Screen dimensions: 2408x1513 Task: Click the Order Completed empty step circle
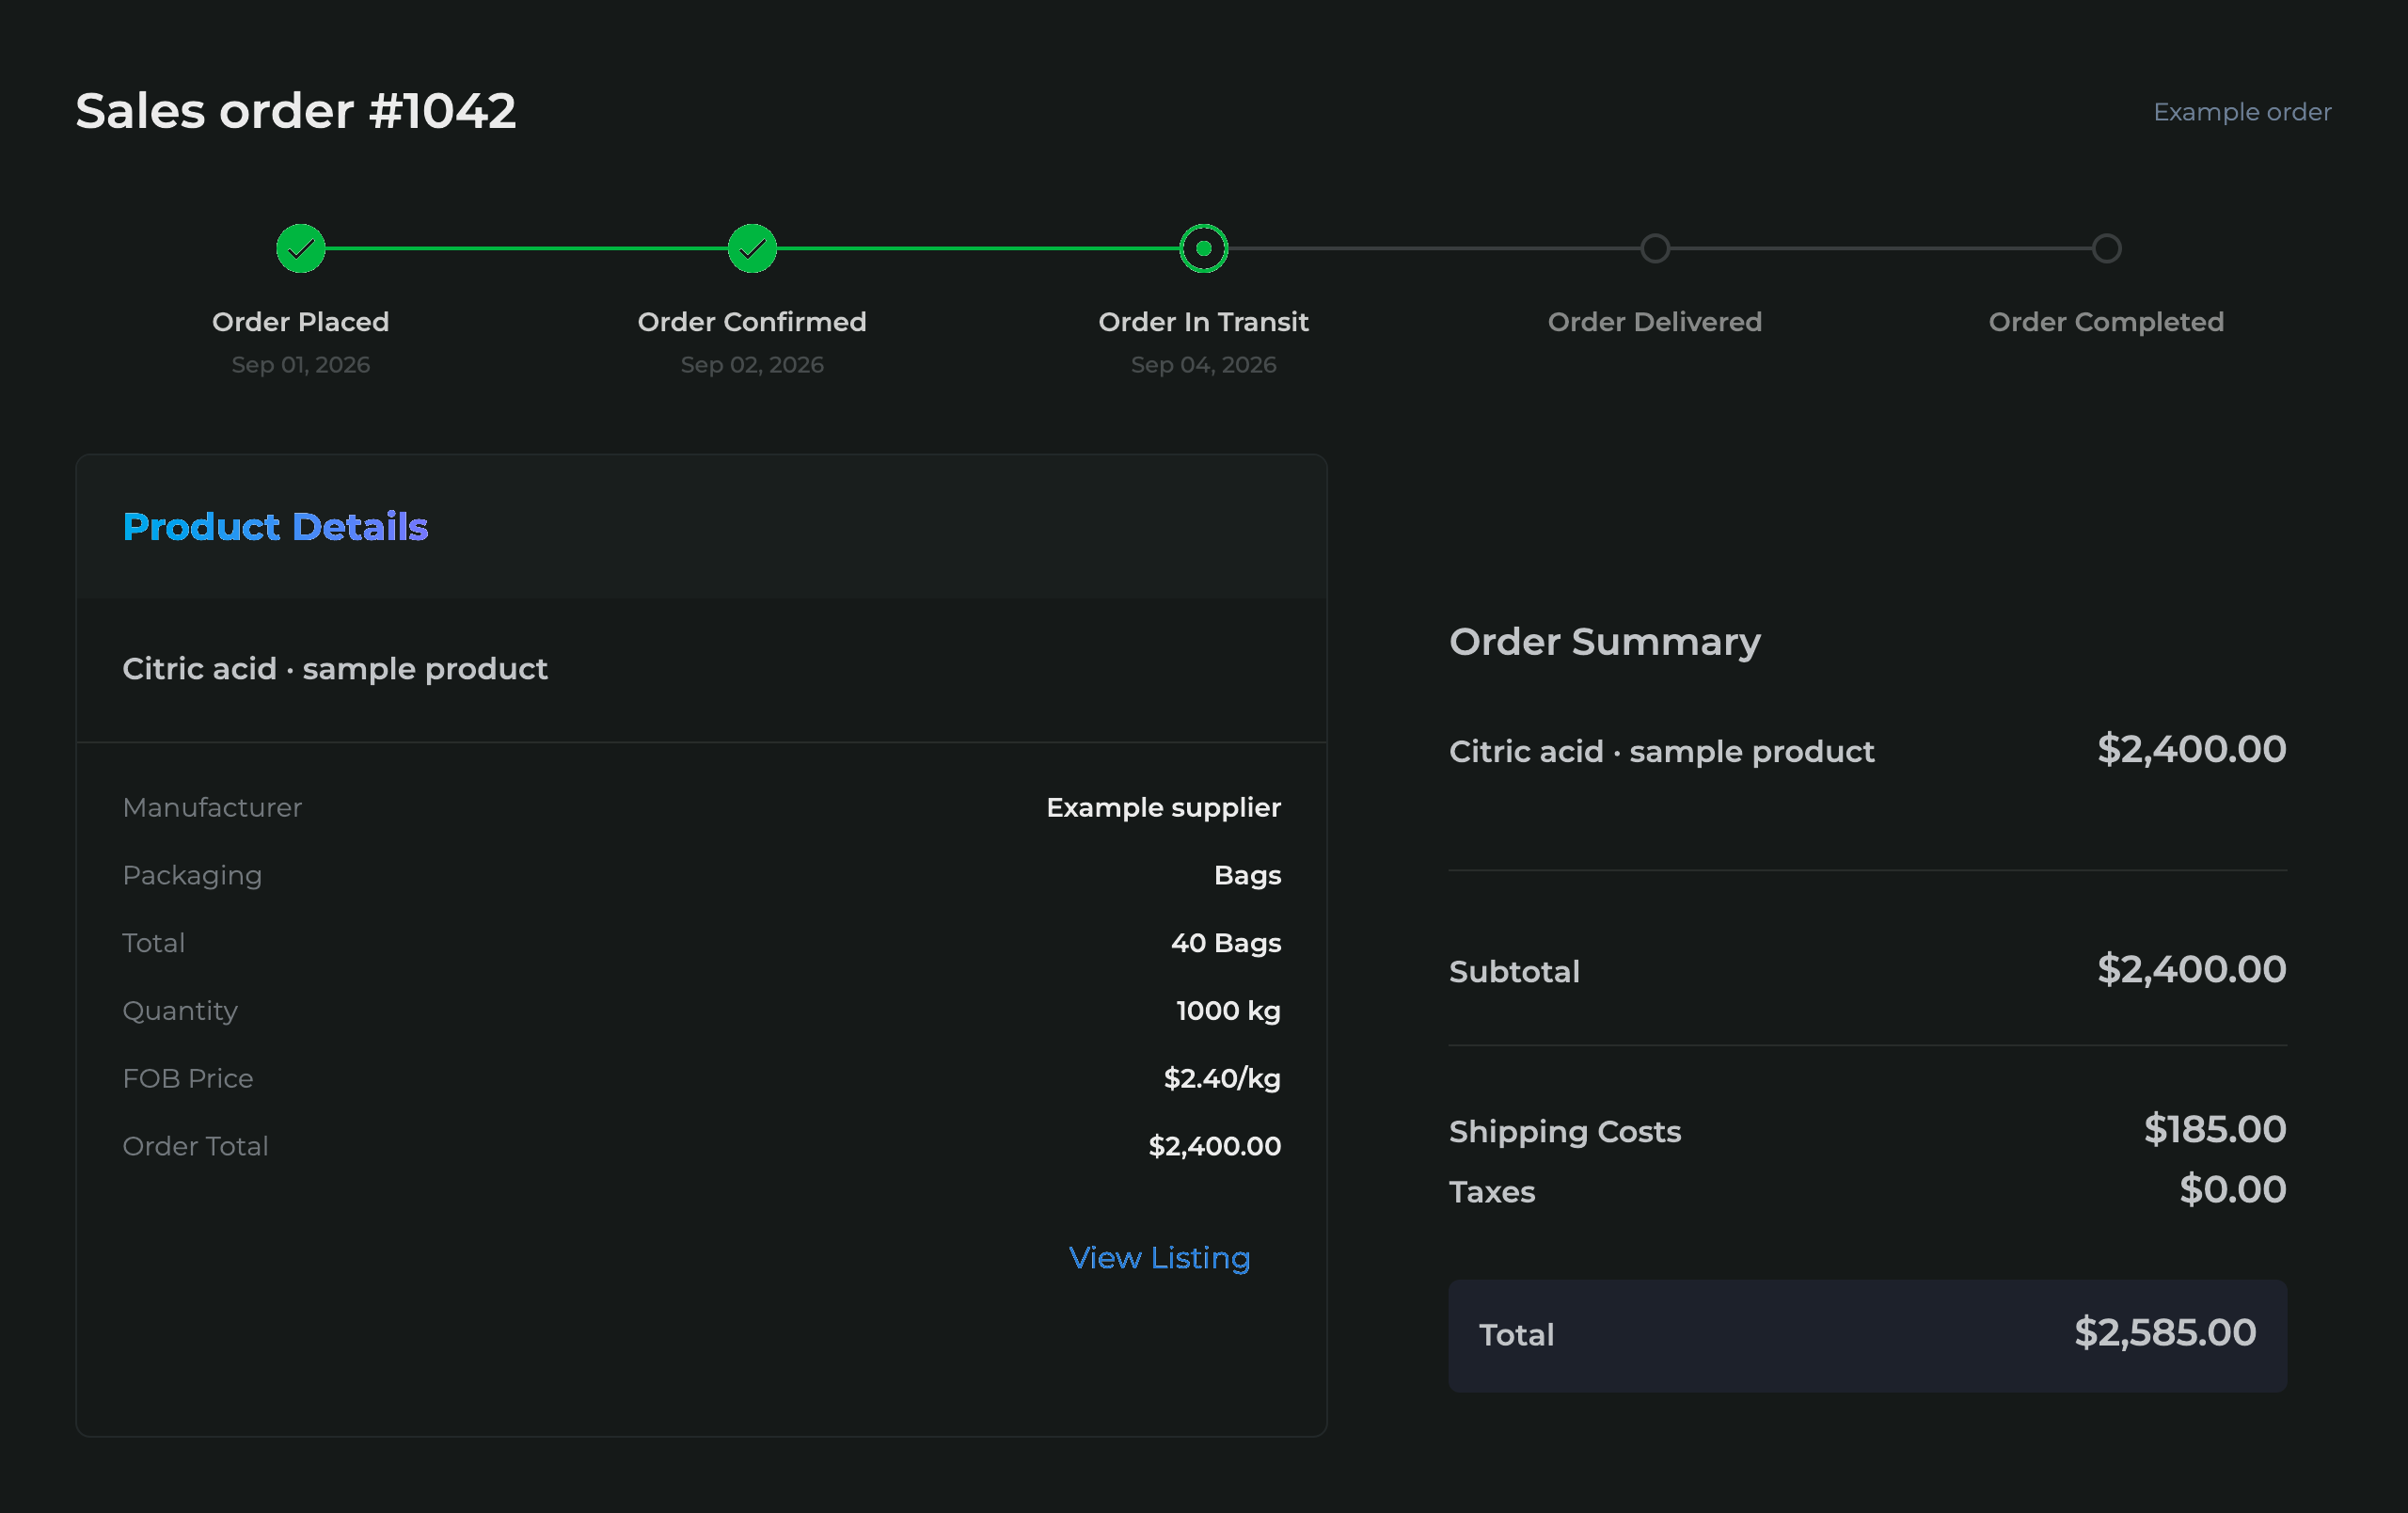click(2107, 248)
